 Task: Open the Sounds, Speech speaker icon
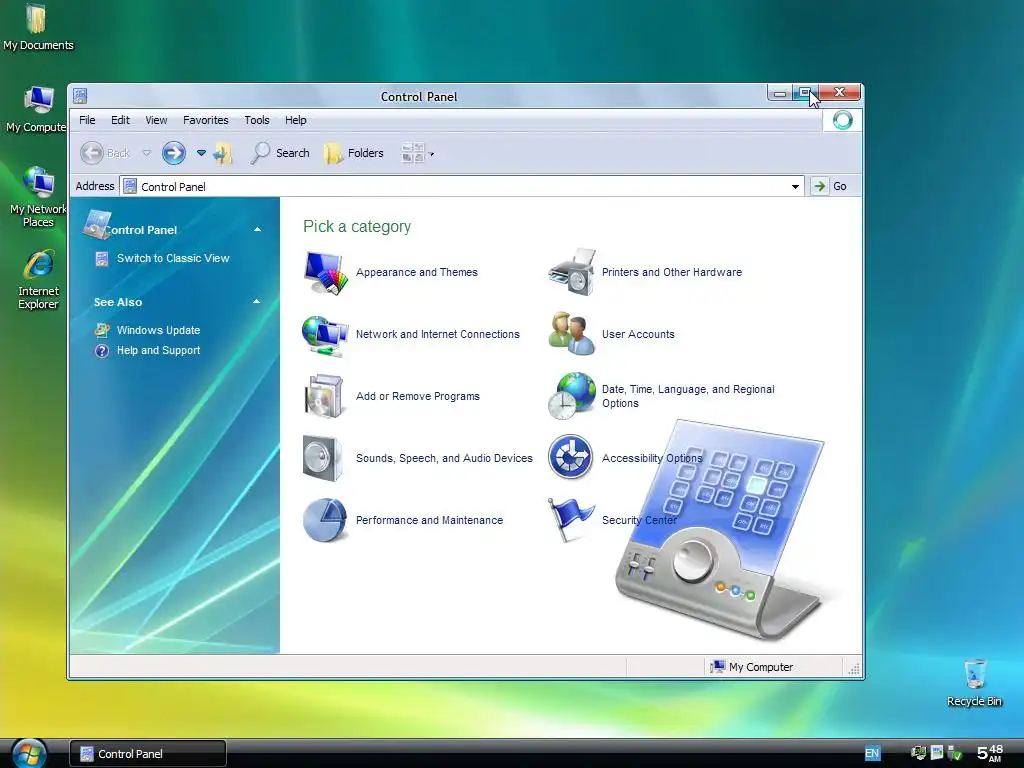pyautogui.click(x=323, y=458)
